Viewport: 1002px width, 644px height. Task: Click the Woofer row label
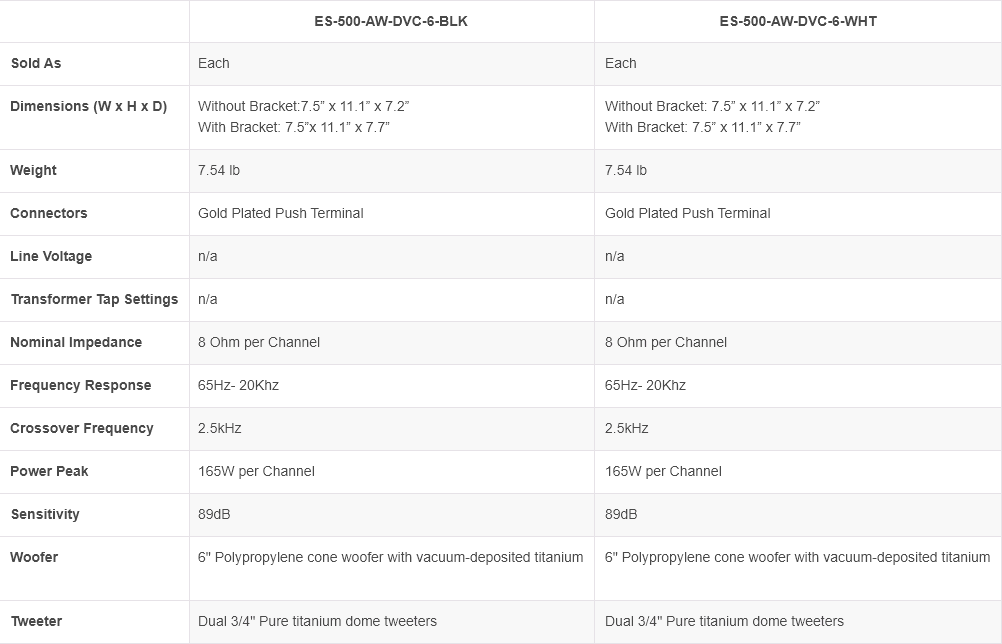[34, 557]
